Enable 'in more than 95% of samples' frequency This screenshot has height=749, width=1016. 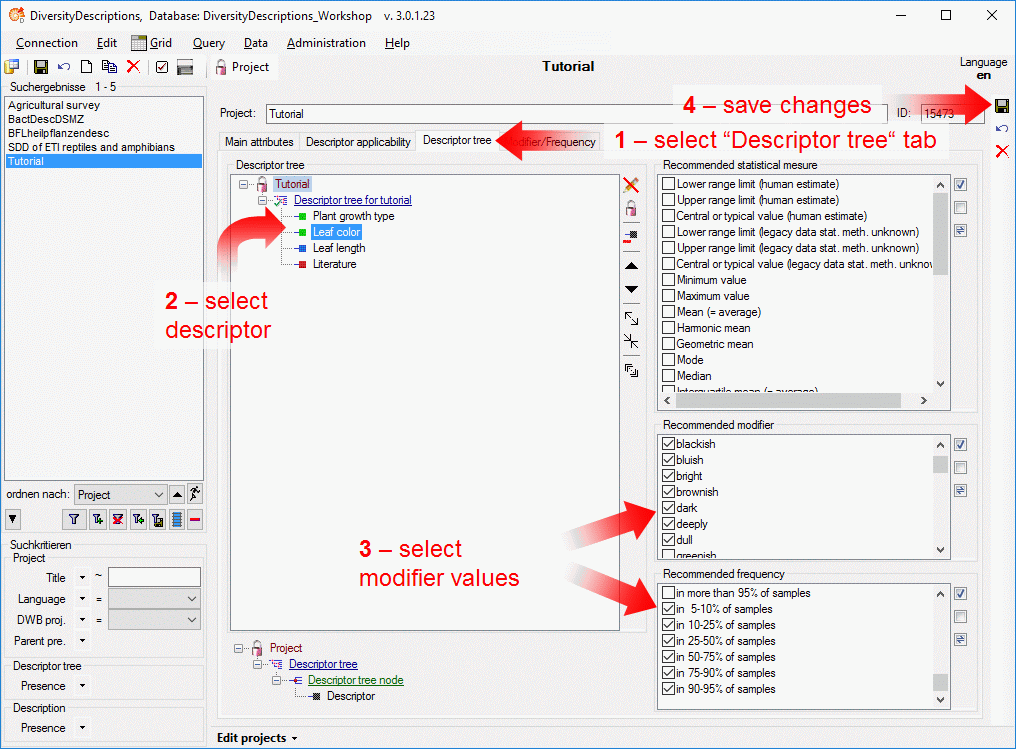(668, 593)
